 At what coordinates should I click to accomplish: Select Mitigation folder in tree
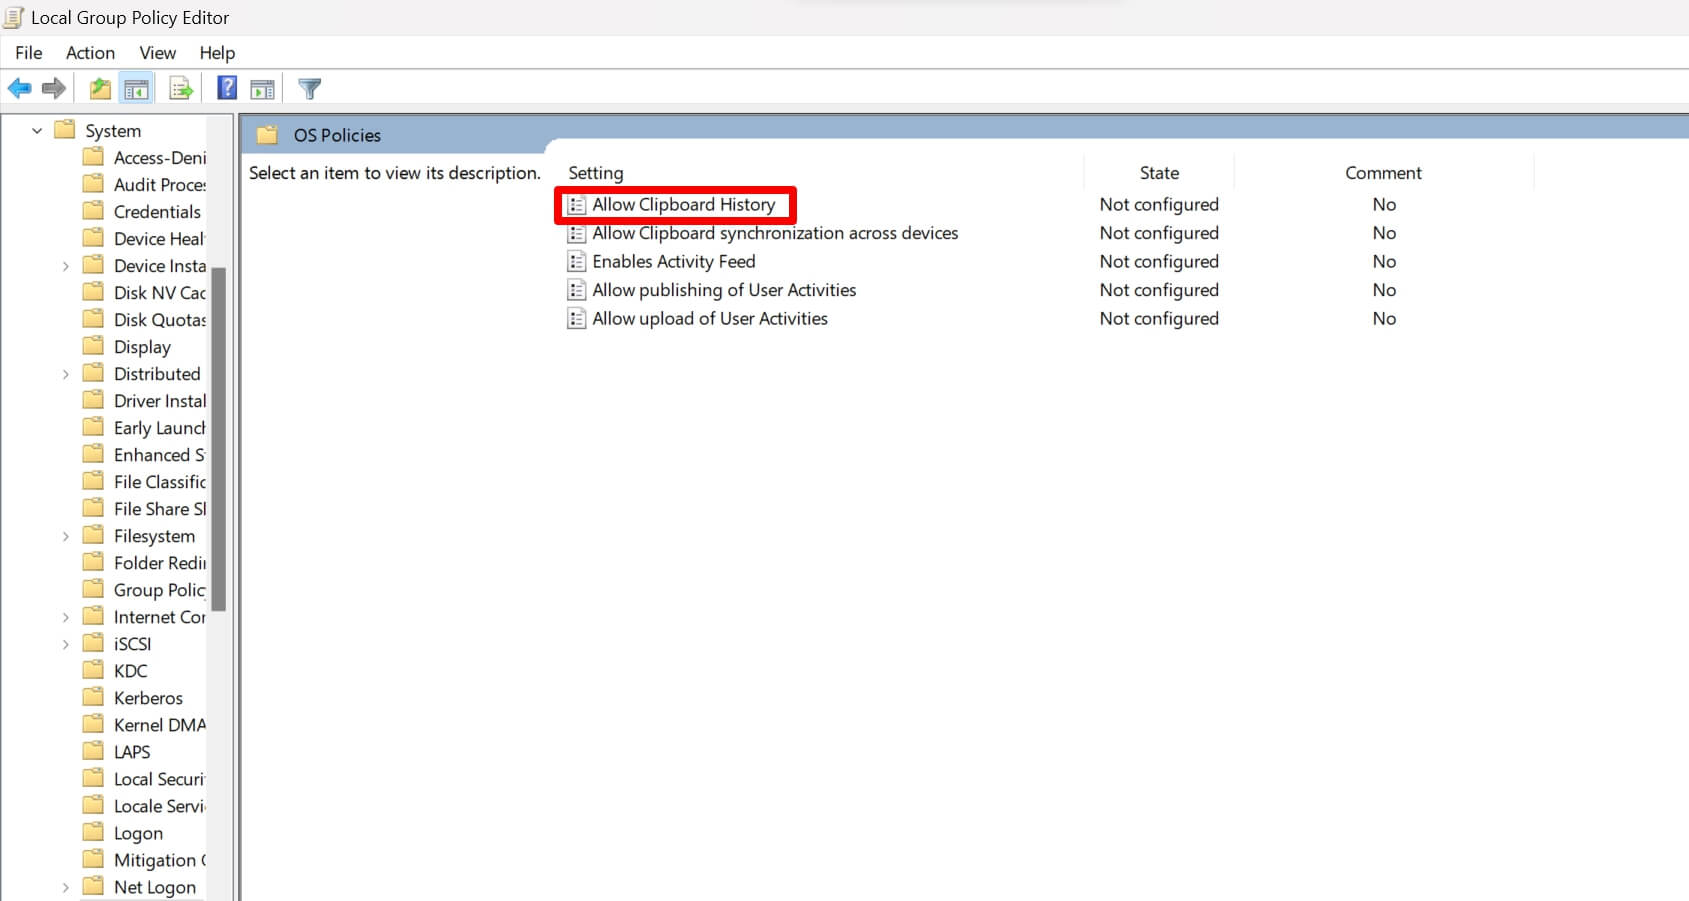pos(160,860)
